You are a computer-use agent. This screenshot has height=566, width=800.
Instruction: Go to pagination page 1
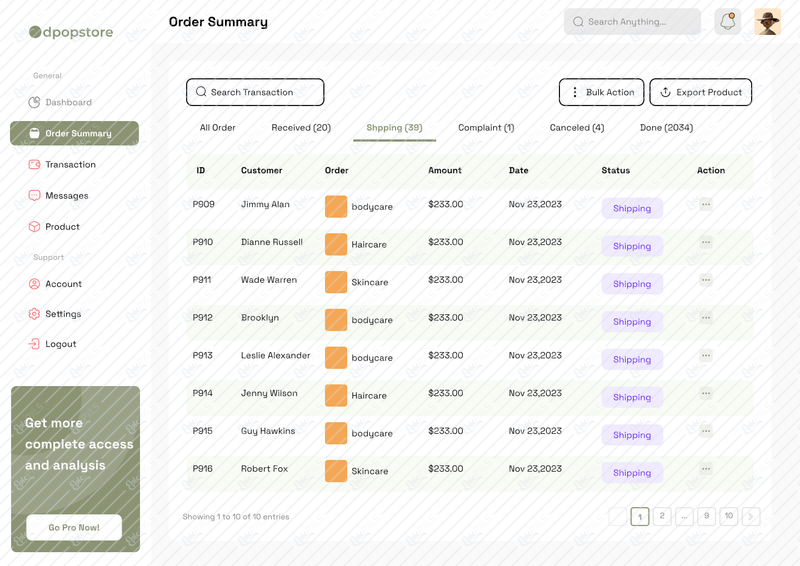(640, 516)
